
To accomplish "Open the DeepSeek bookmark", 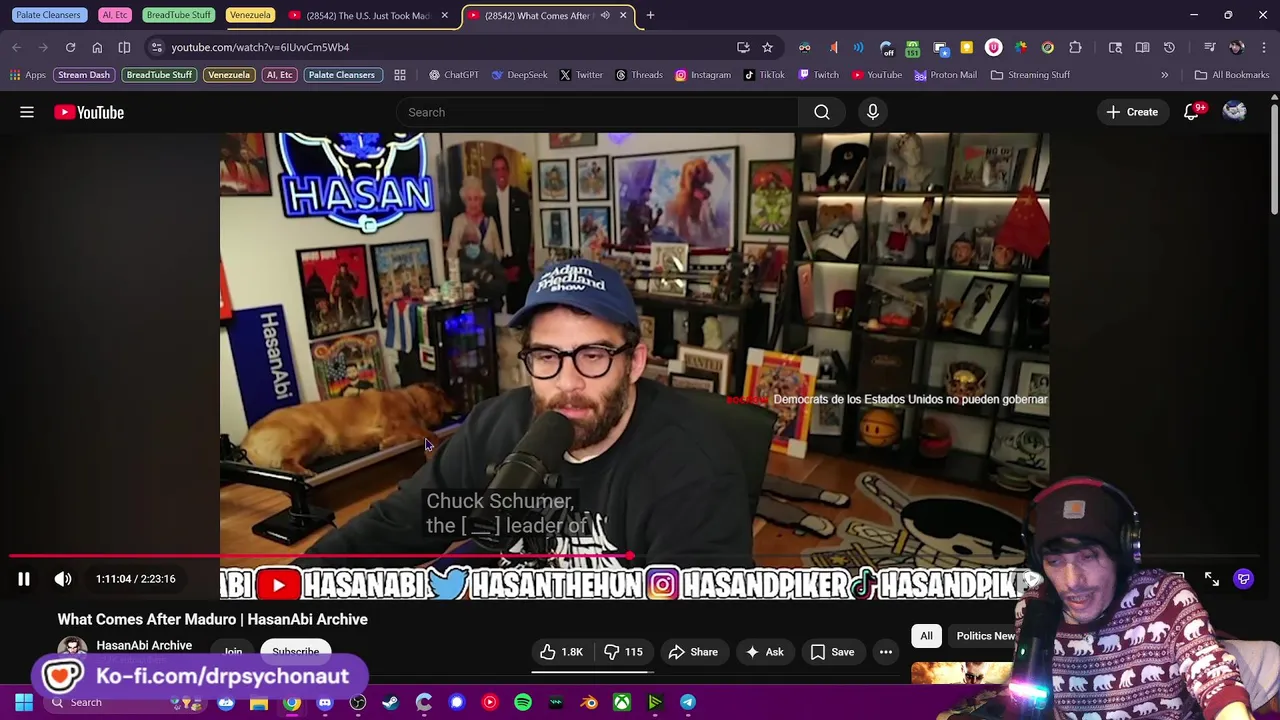I will click(x=519, y=75).
